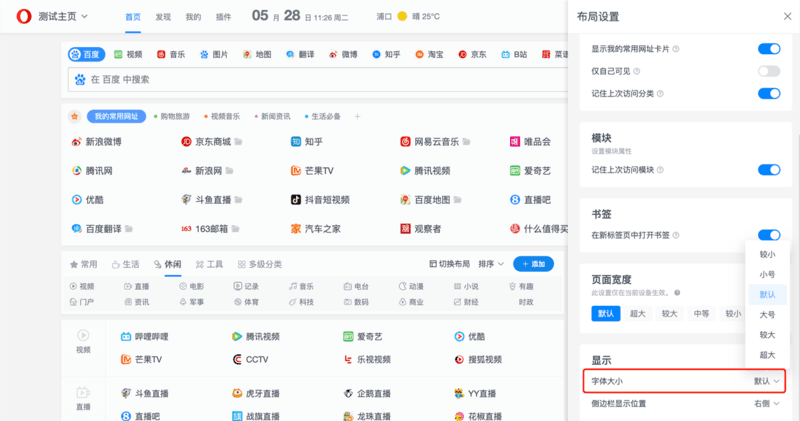Toggle 记住上次访问分类 switch
Viewport: 800px width, 421px height.
[x=769, y=93]
